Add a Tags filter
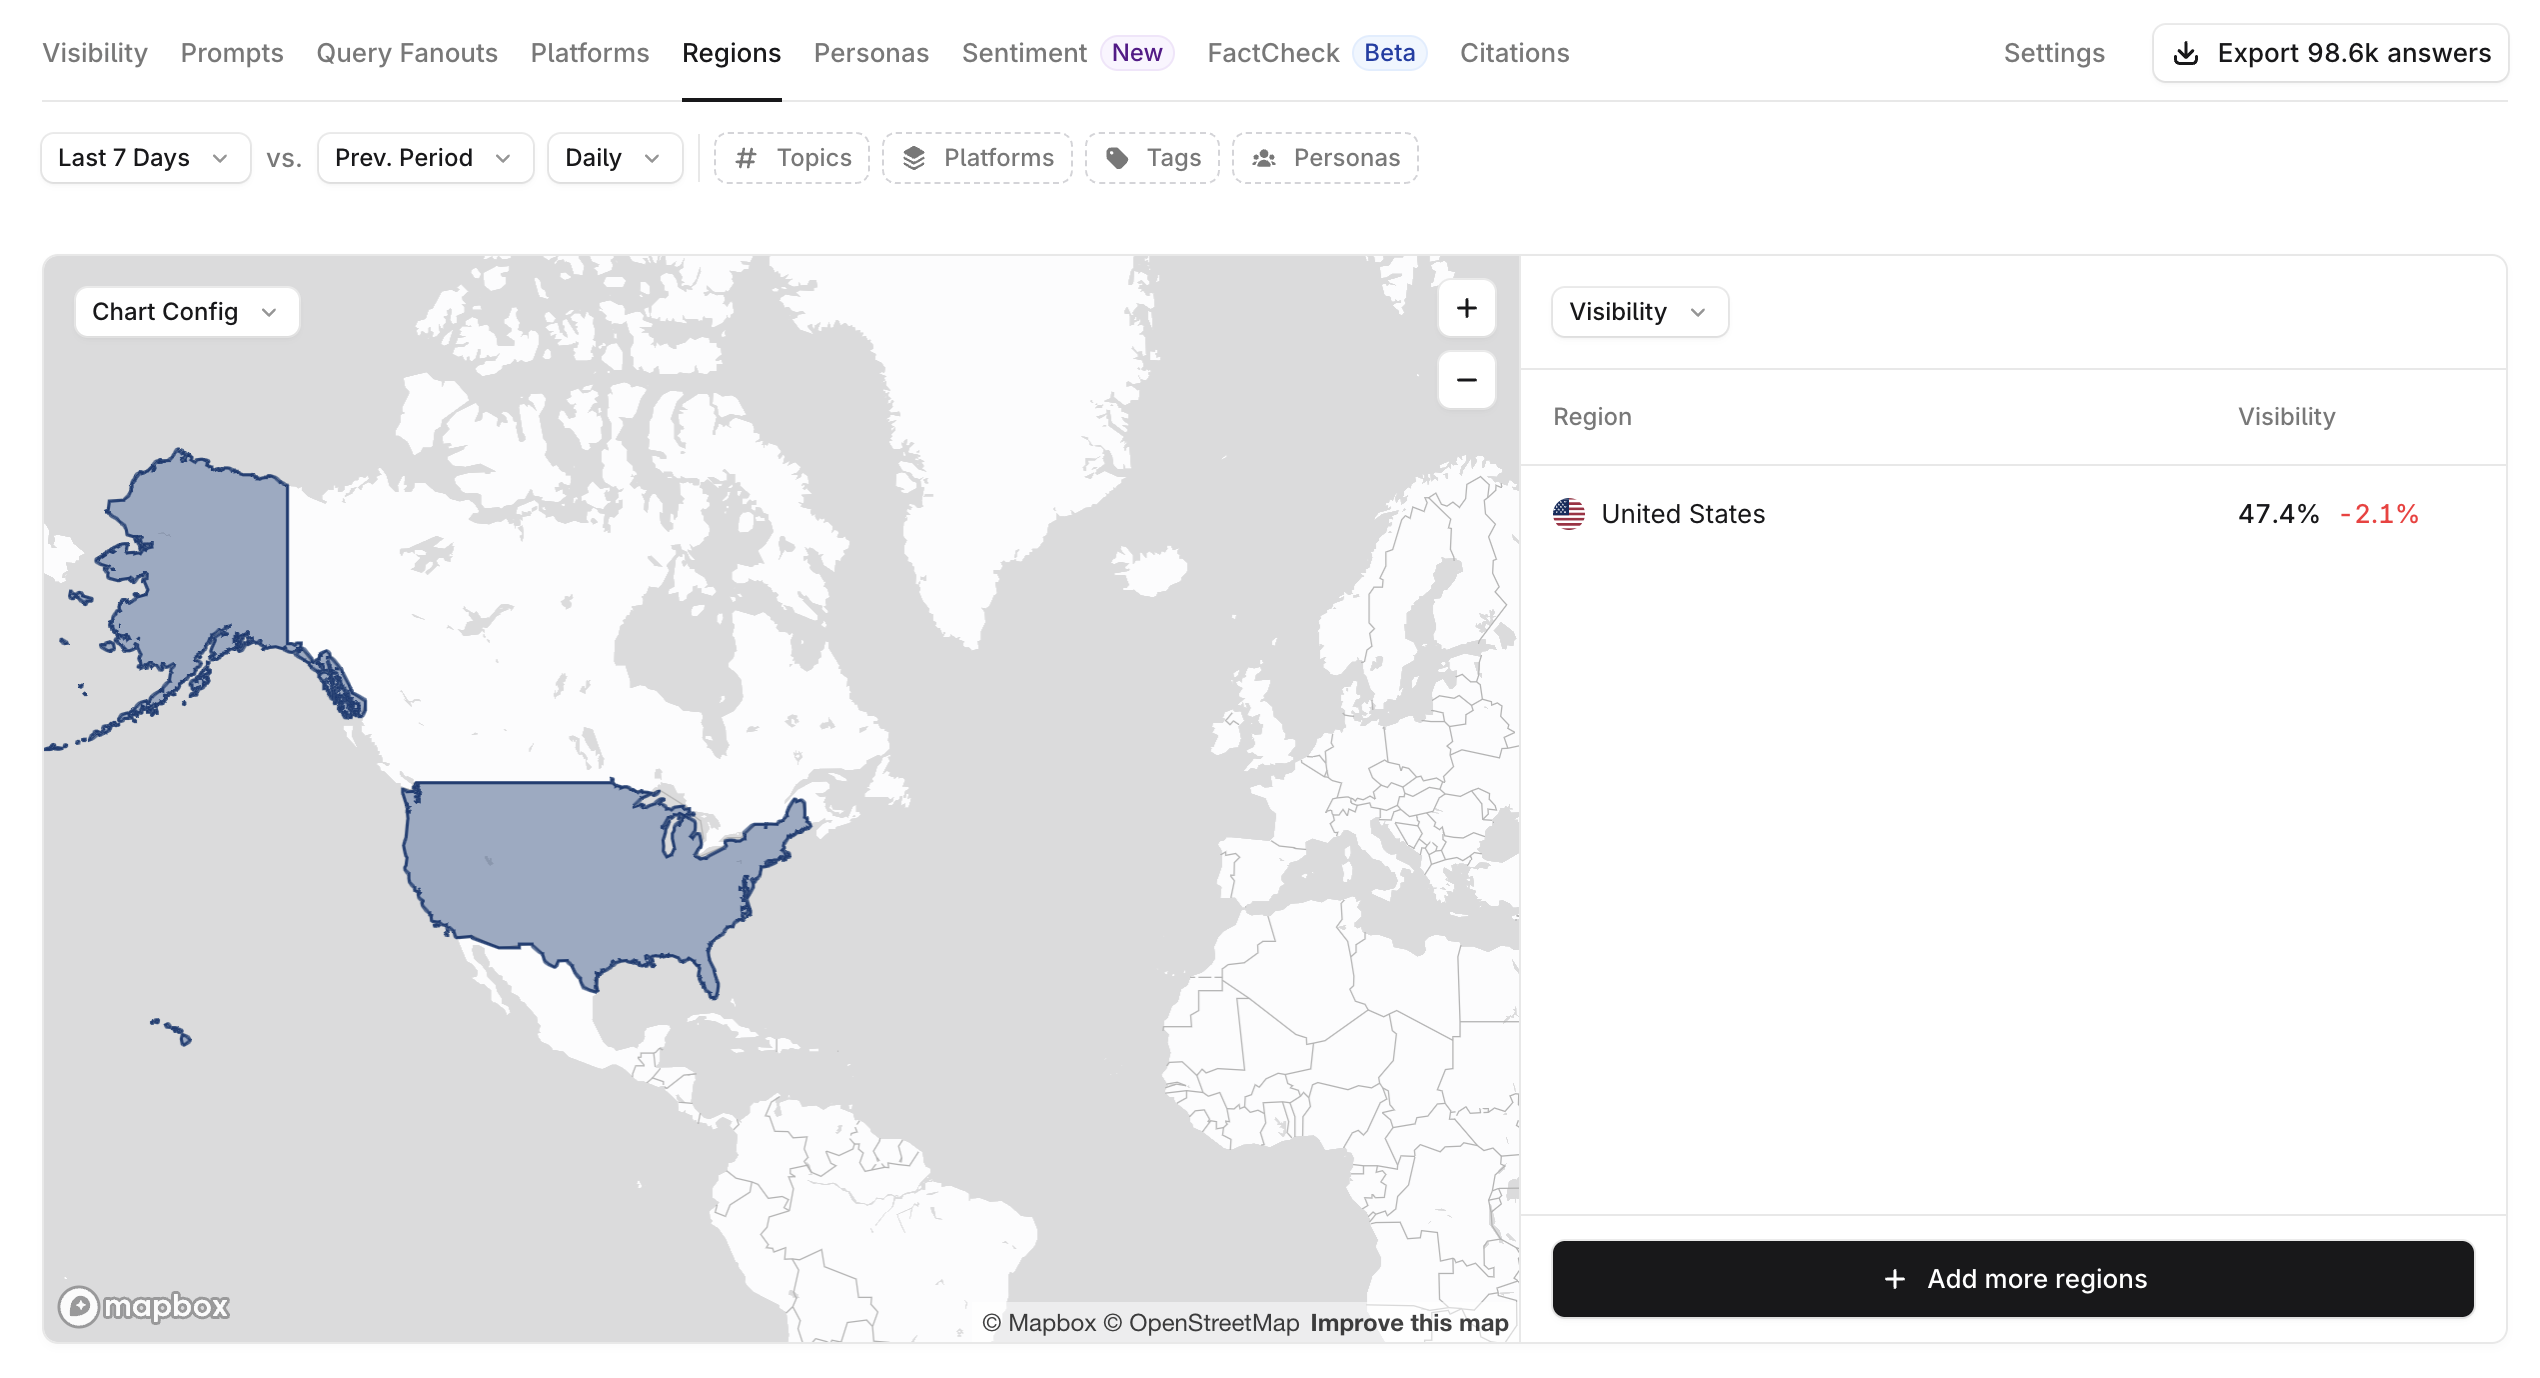Screen dimensions: 2540x1378 (x=1152, y=158)
